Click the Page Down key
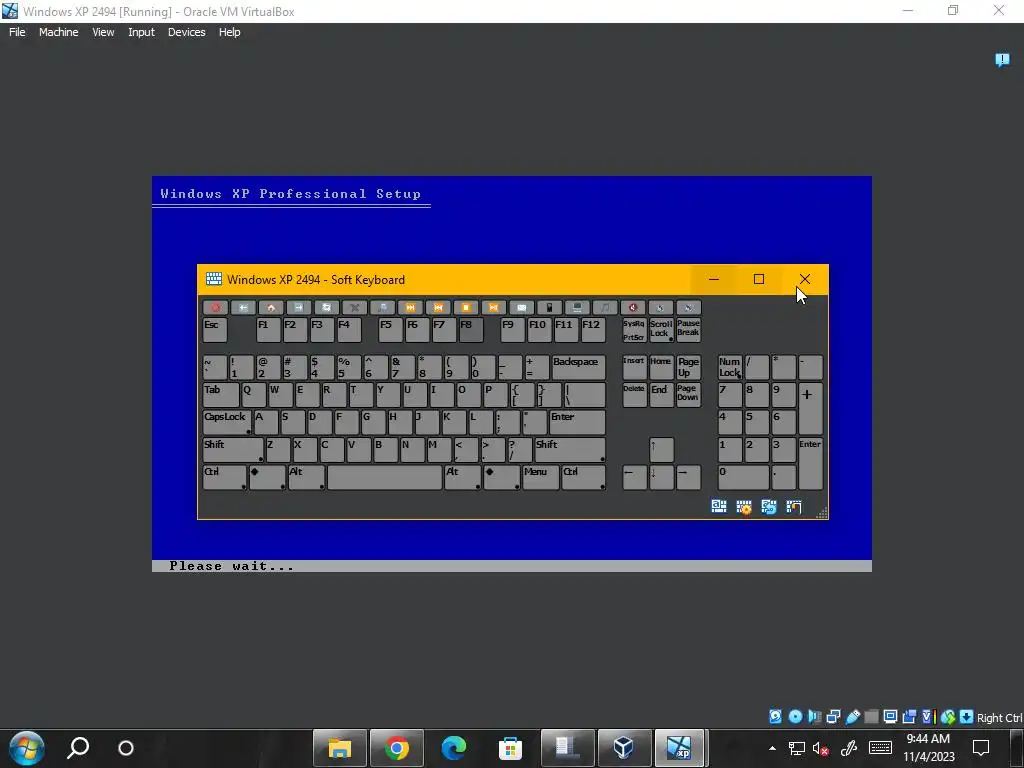Image resolution: width=1024 pixels, height=768 pixels. pyautogui.click(x=688, y=394)
